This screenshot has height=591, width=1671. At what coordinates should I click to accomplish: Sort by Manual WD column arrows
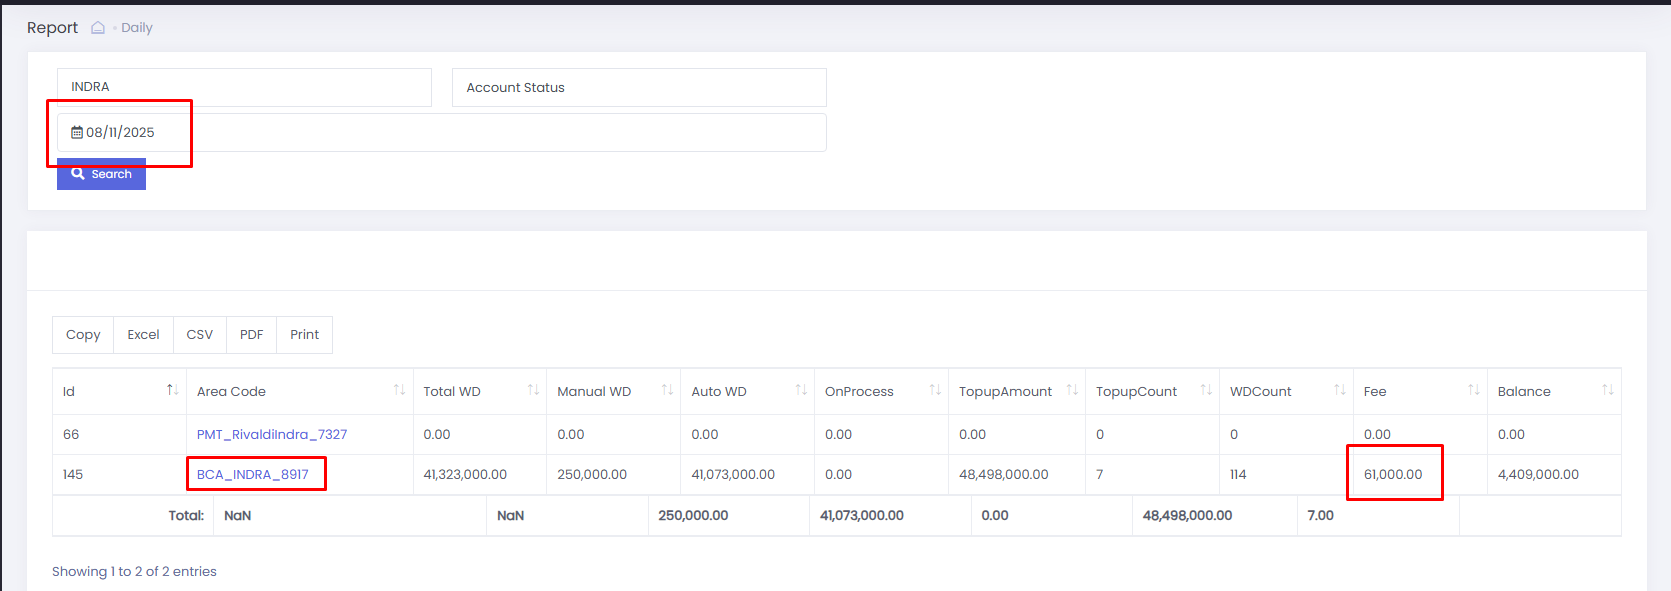point(667,390)
